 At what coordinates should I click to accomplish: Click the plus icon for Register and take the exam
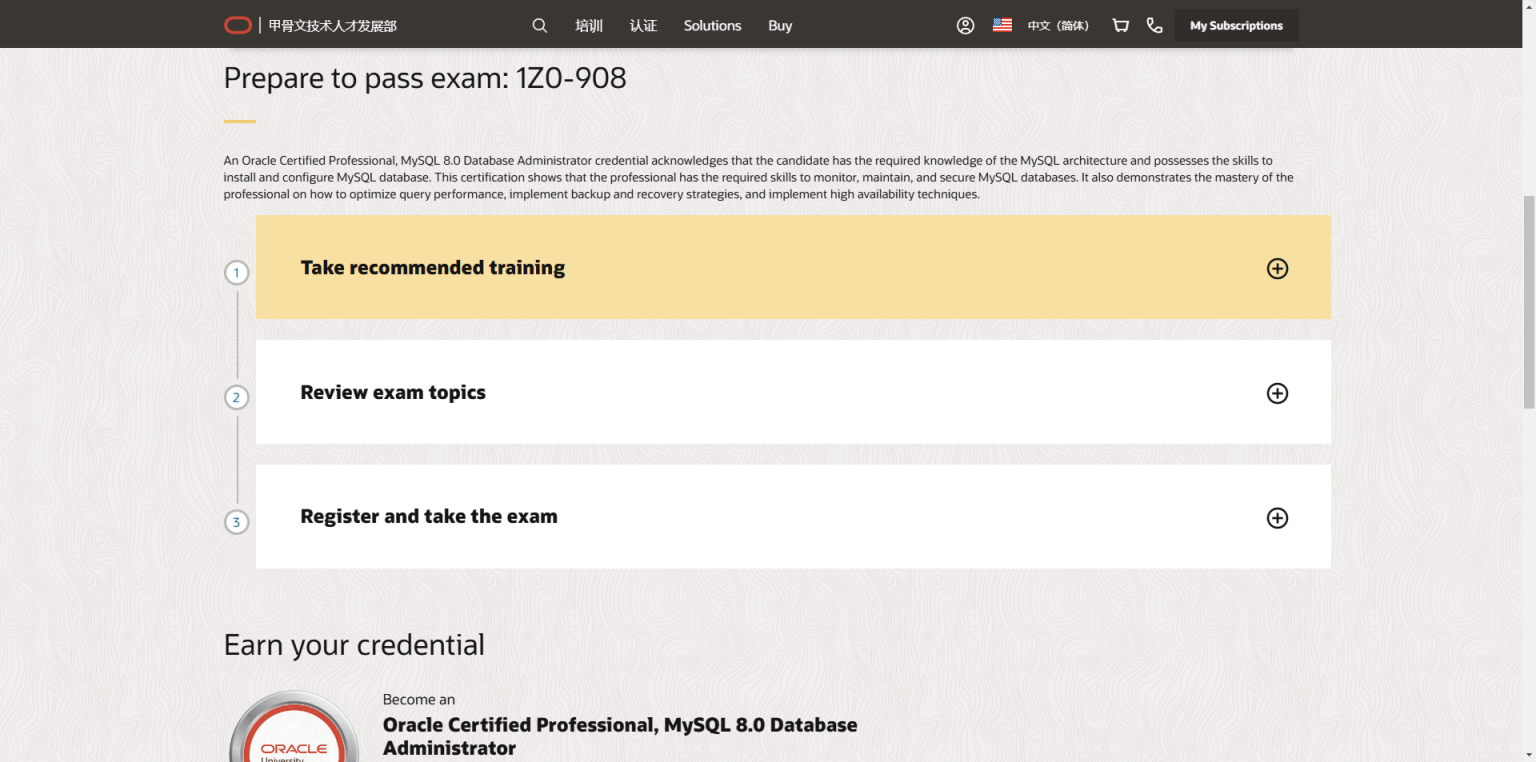pyautogui.click(x=1277, y=518)
